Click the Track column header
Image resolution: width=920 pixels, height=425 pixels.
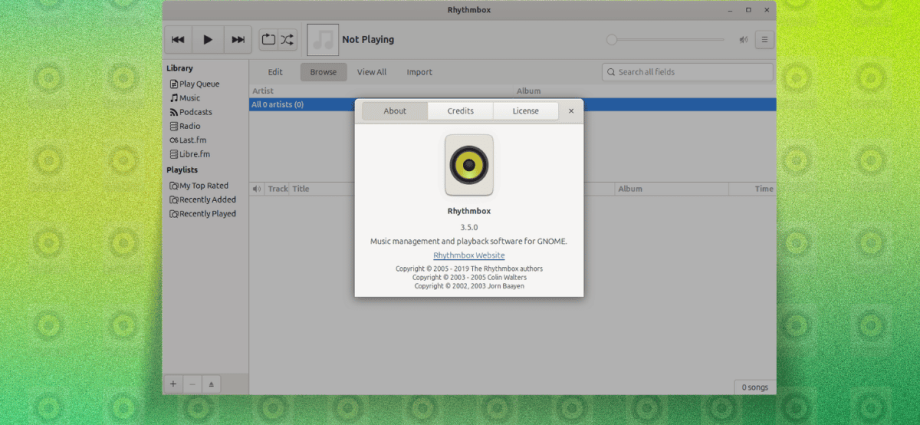tap(277, 189)
